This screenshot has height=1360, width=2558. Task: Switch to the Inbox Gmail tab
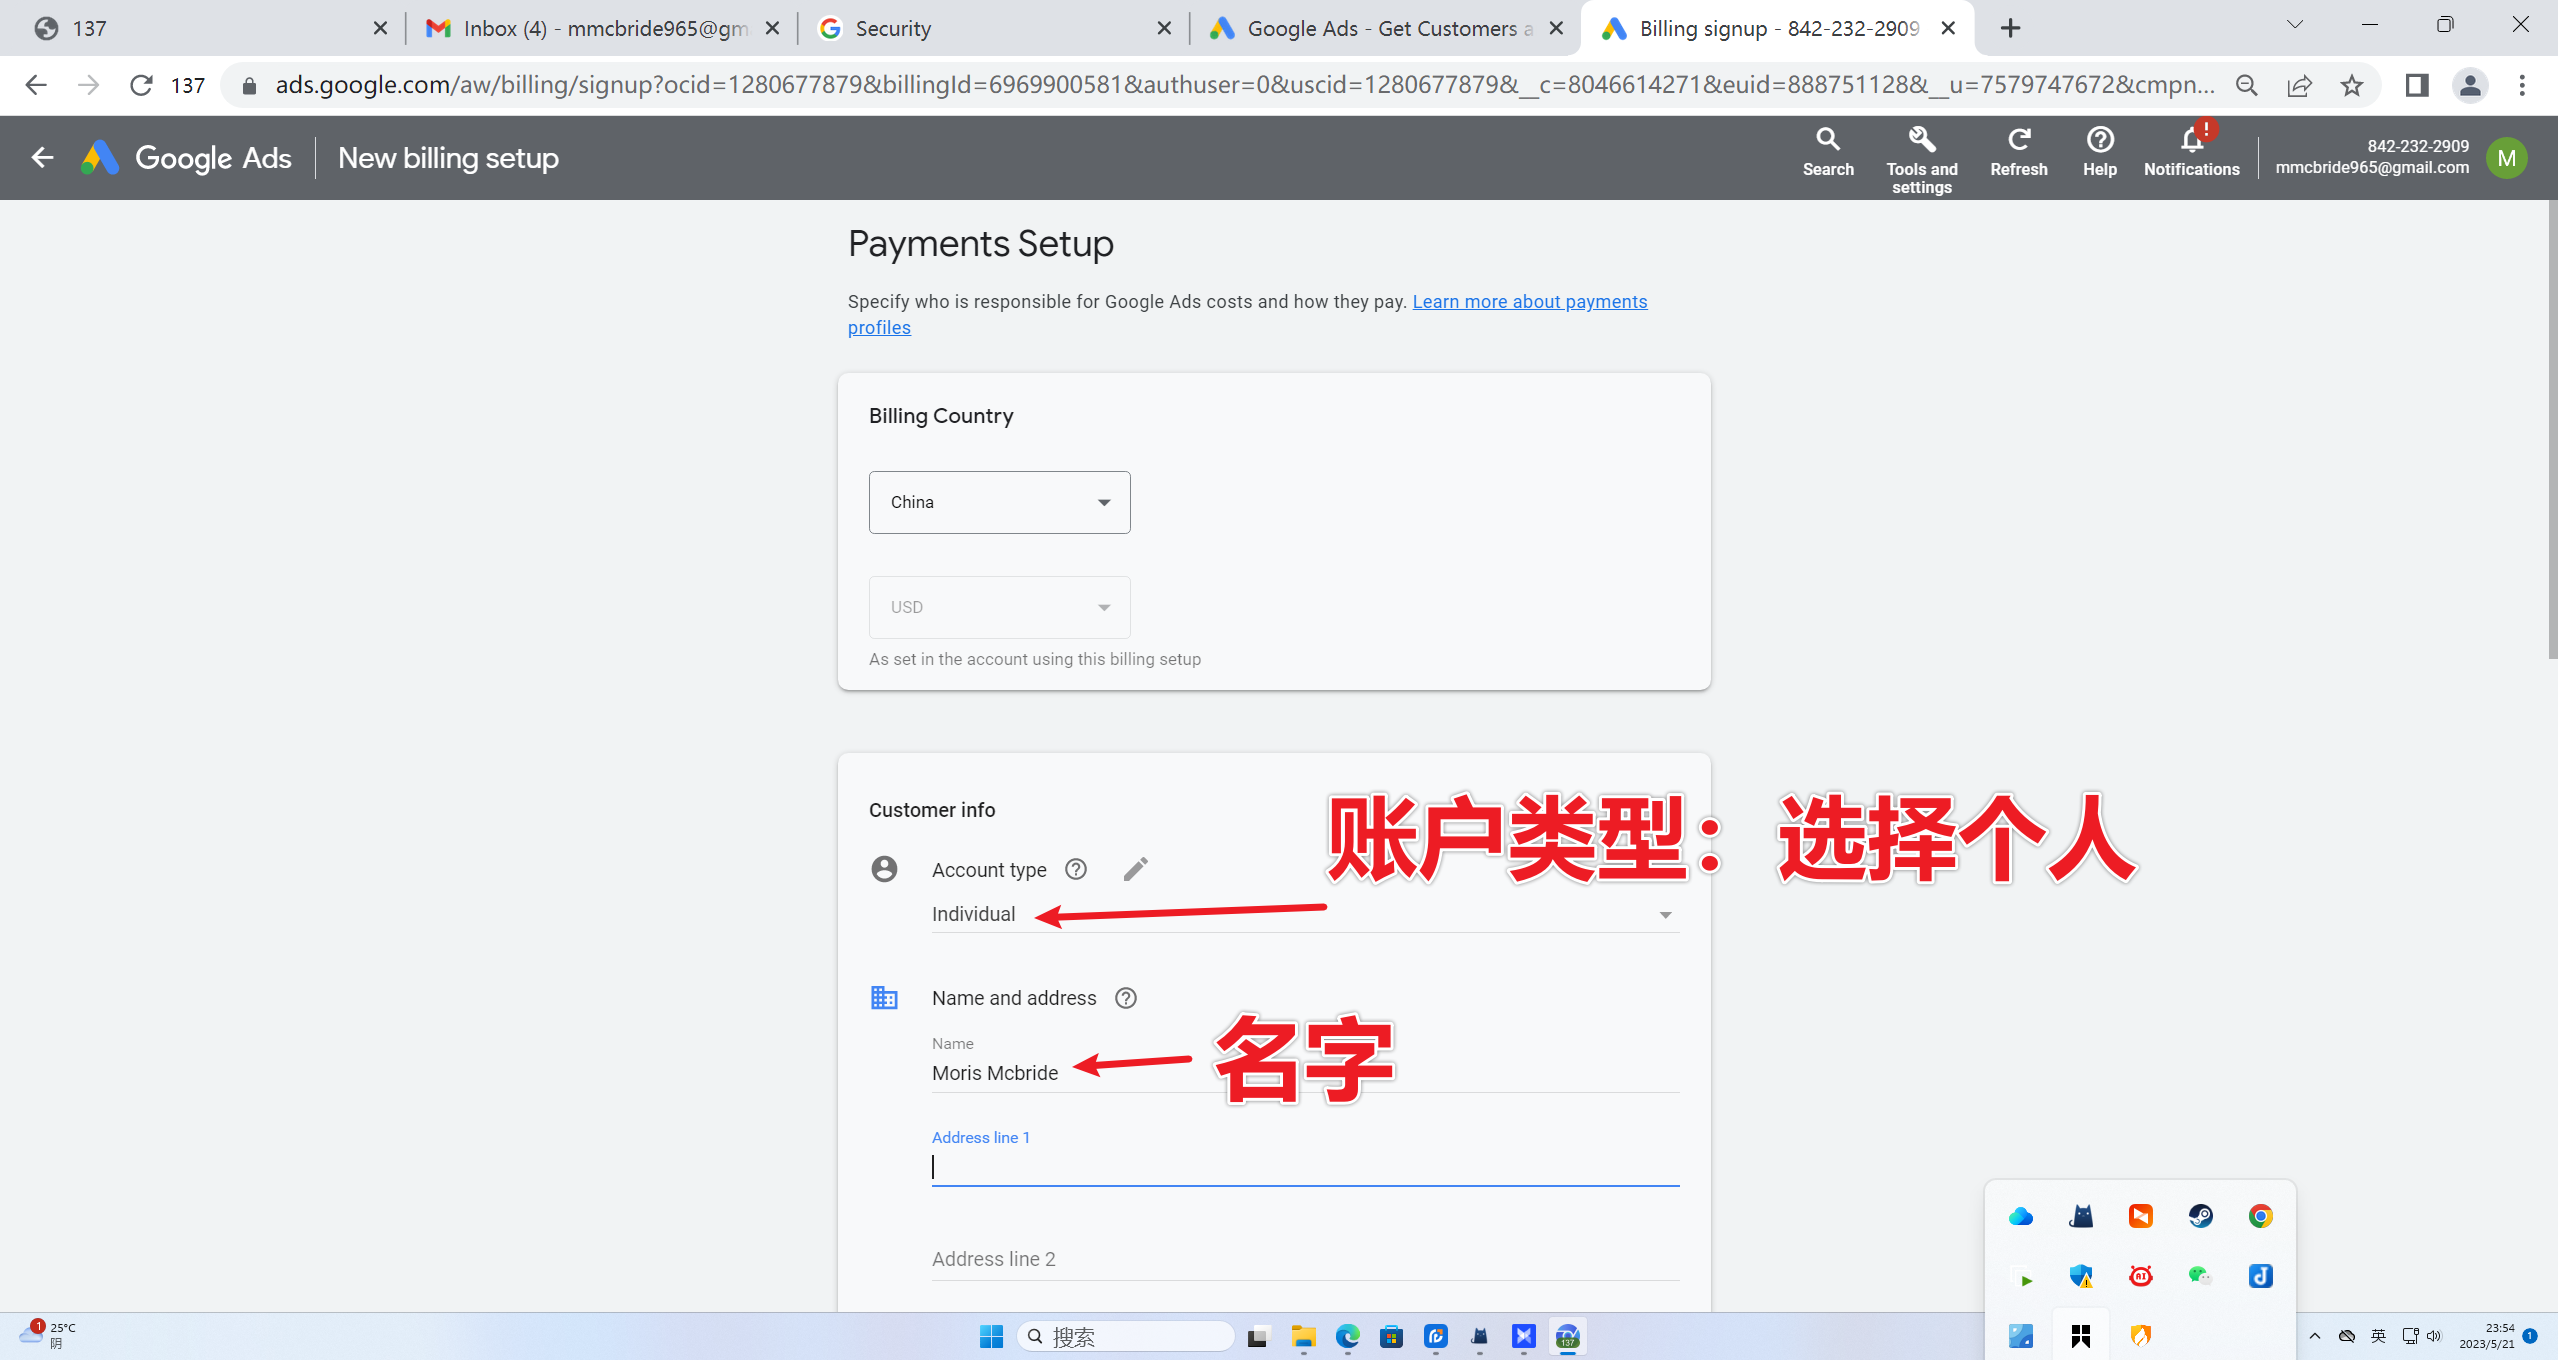pos(600,28)
